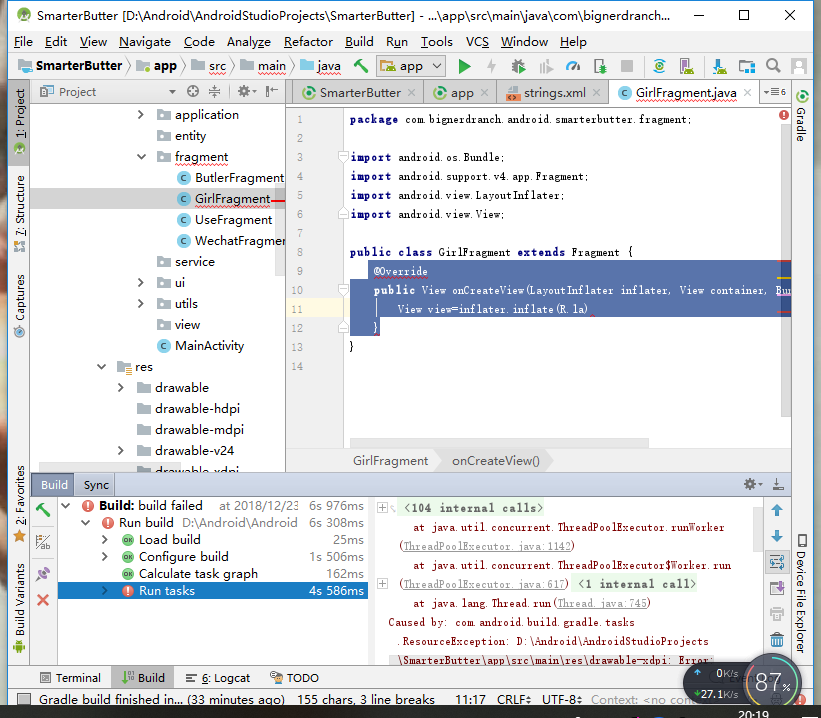821x718 pixels.
Task: Click the Debug app bug icon
Action: click(x=518, y=66)
